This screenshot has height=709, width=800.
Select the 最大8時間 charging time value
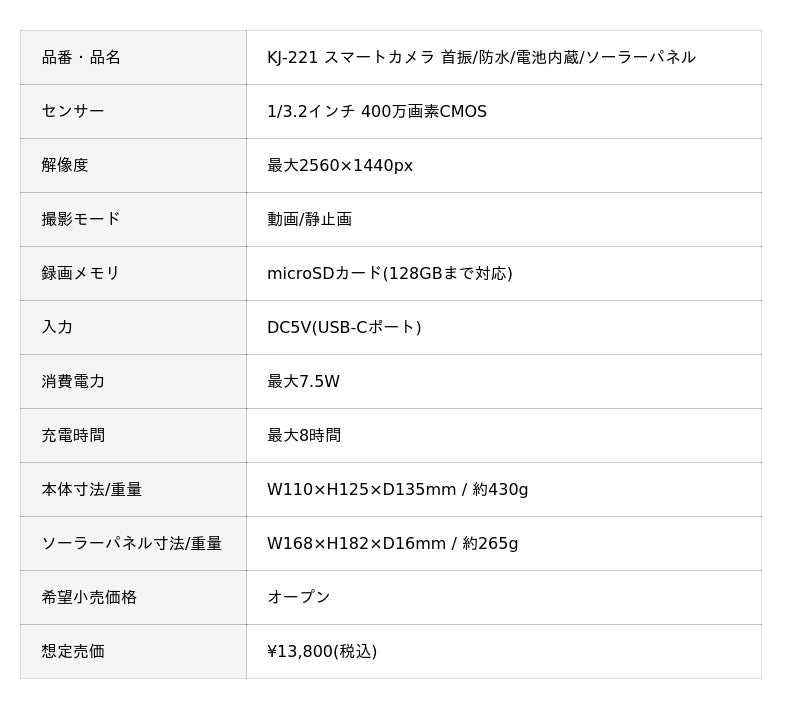click(304, 436)
